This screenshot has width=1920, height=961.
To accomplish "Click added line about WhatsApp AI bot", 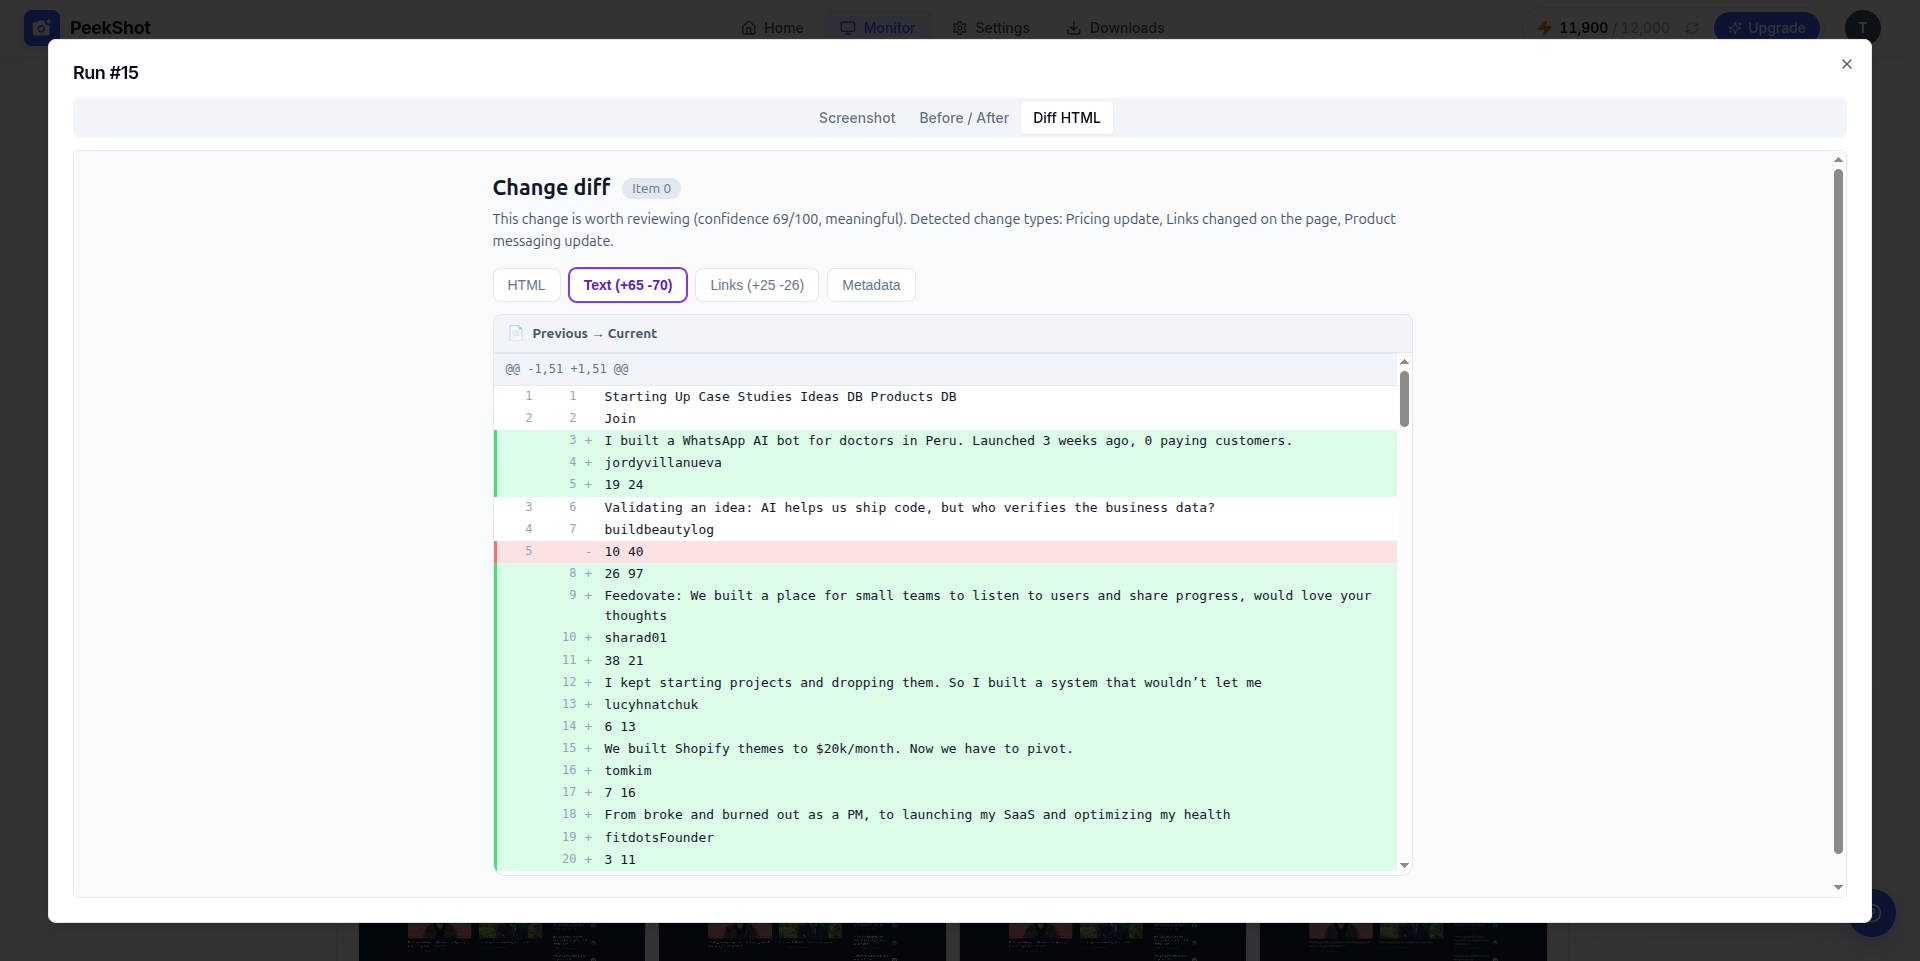I will [945, 441].
